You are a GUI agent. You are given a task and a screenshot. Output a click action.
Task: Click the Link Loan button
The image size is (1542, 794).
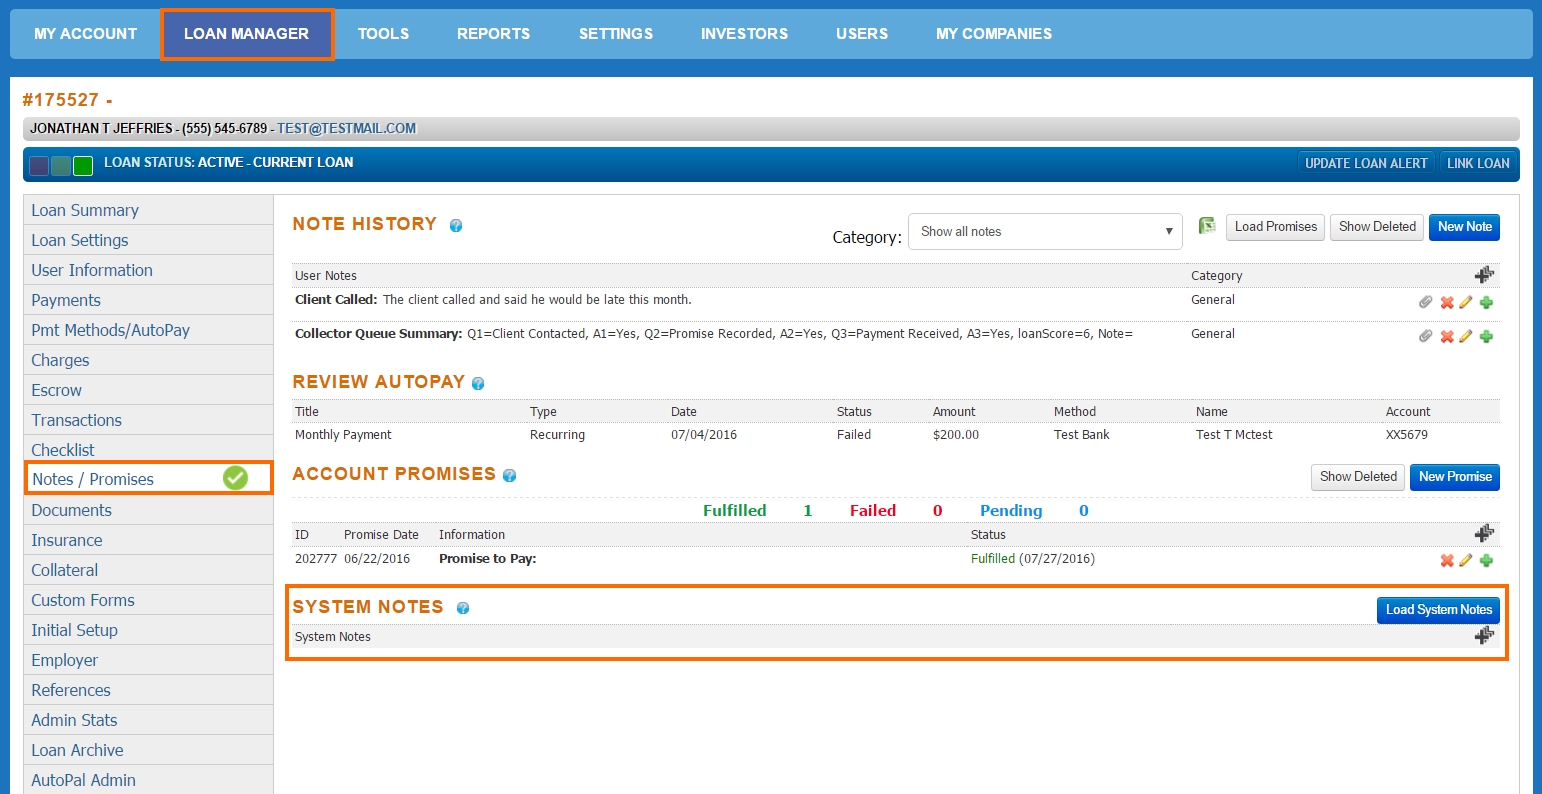1478,163
